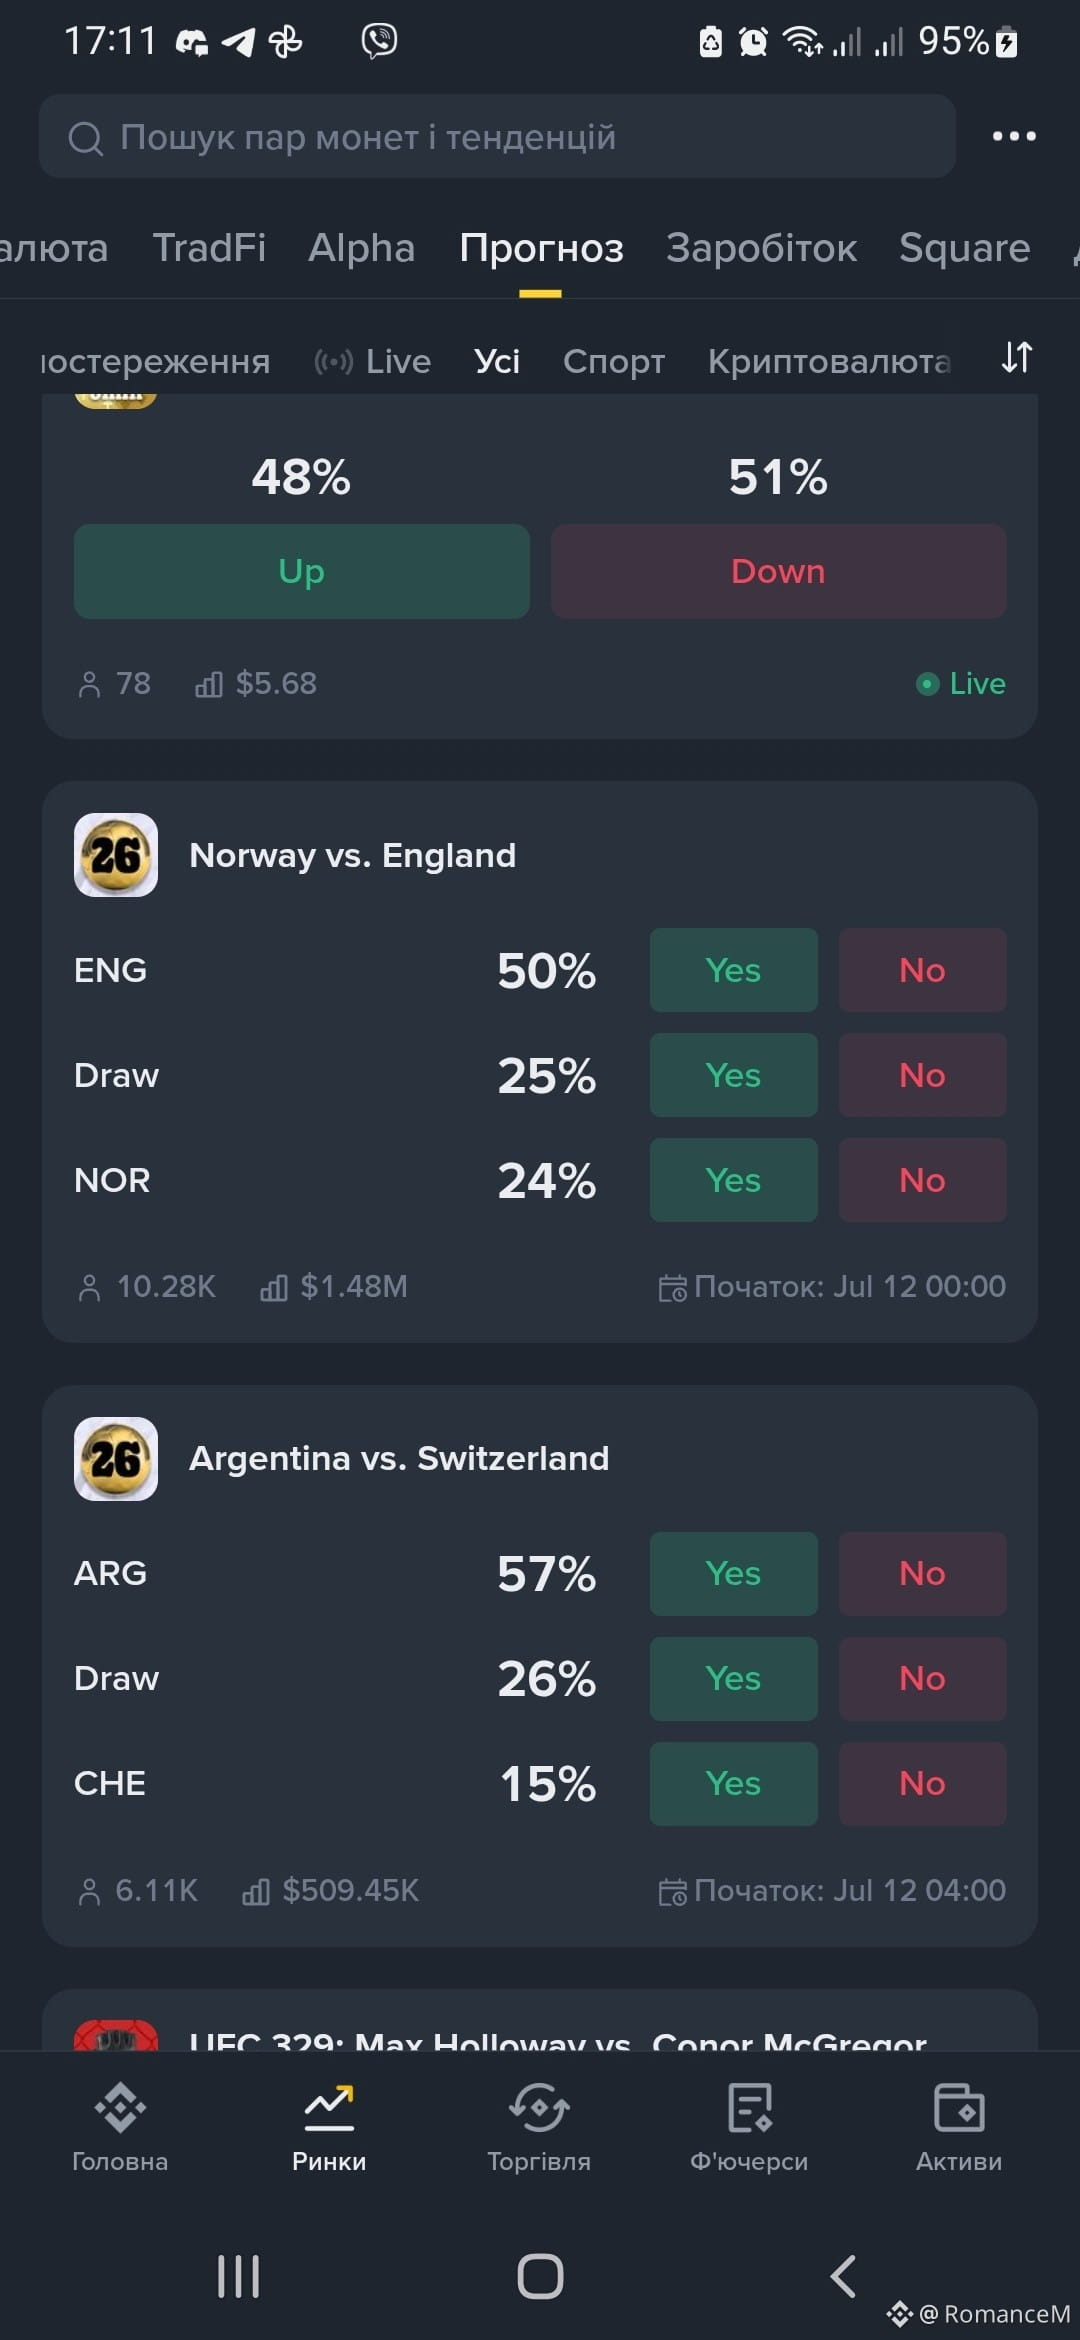
Task: Select the red Down button
Action: [x=779, y=571]
